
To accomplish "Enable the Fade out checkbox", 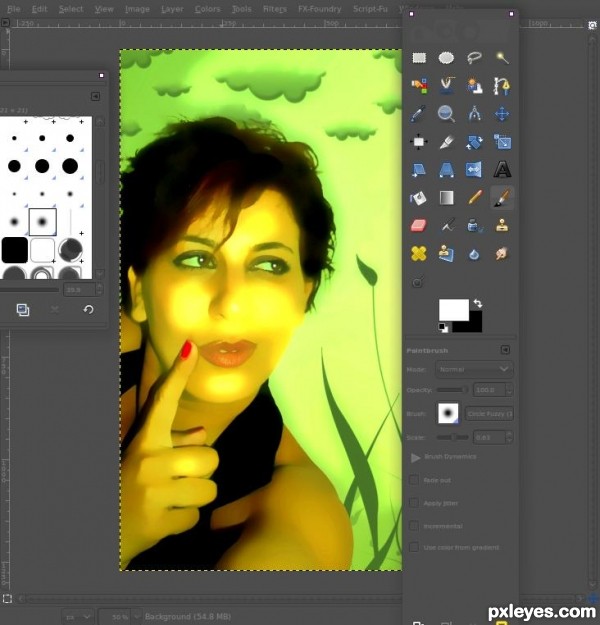I will pyautogui.click(x=414, y=480).
